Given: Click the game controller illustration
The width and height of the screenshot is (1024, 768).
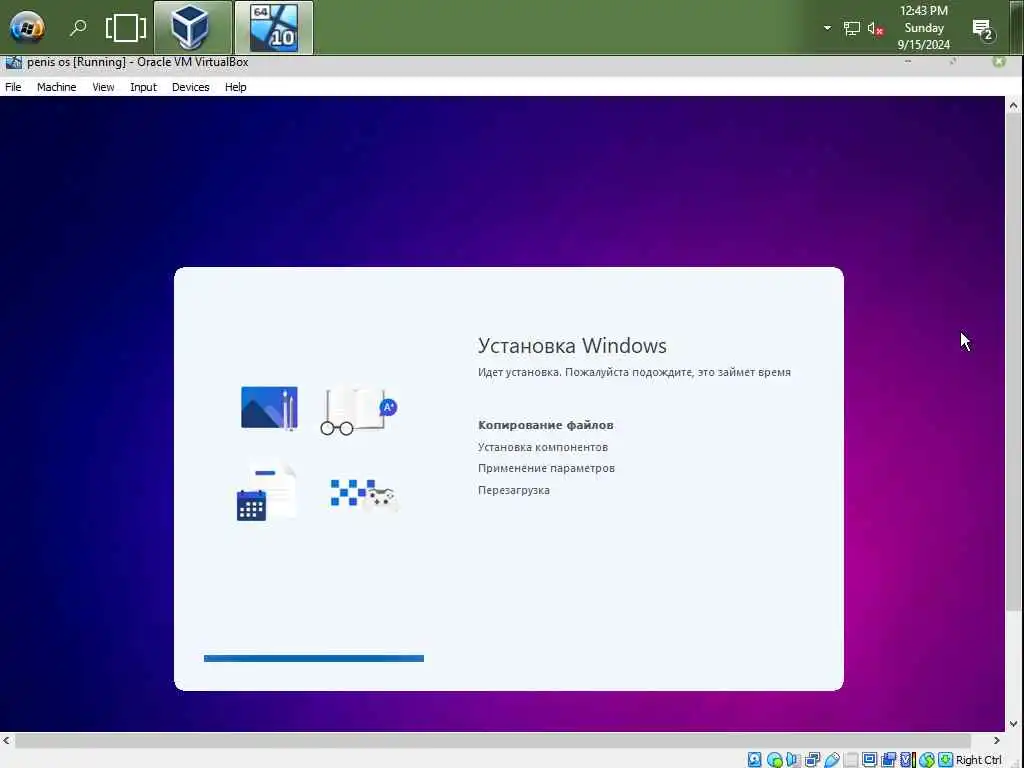Looking at the screenshot, I should [x=364, y=496].
